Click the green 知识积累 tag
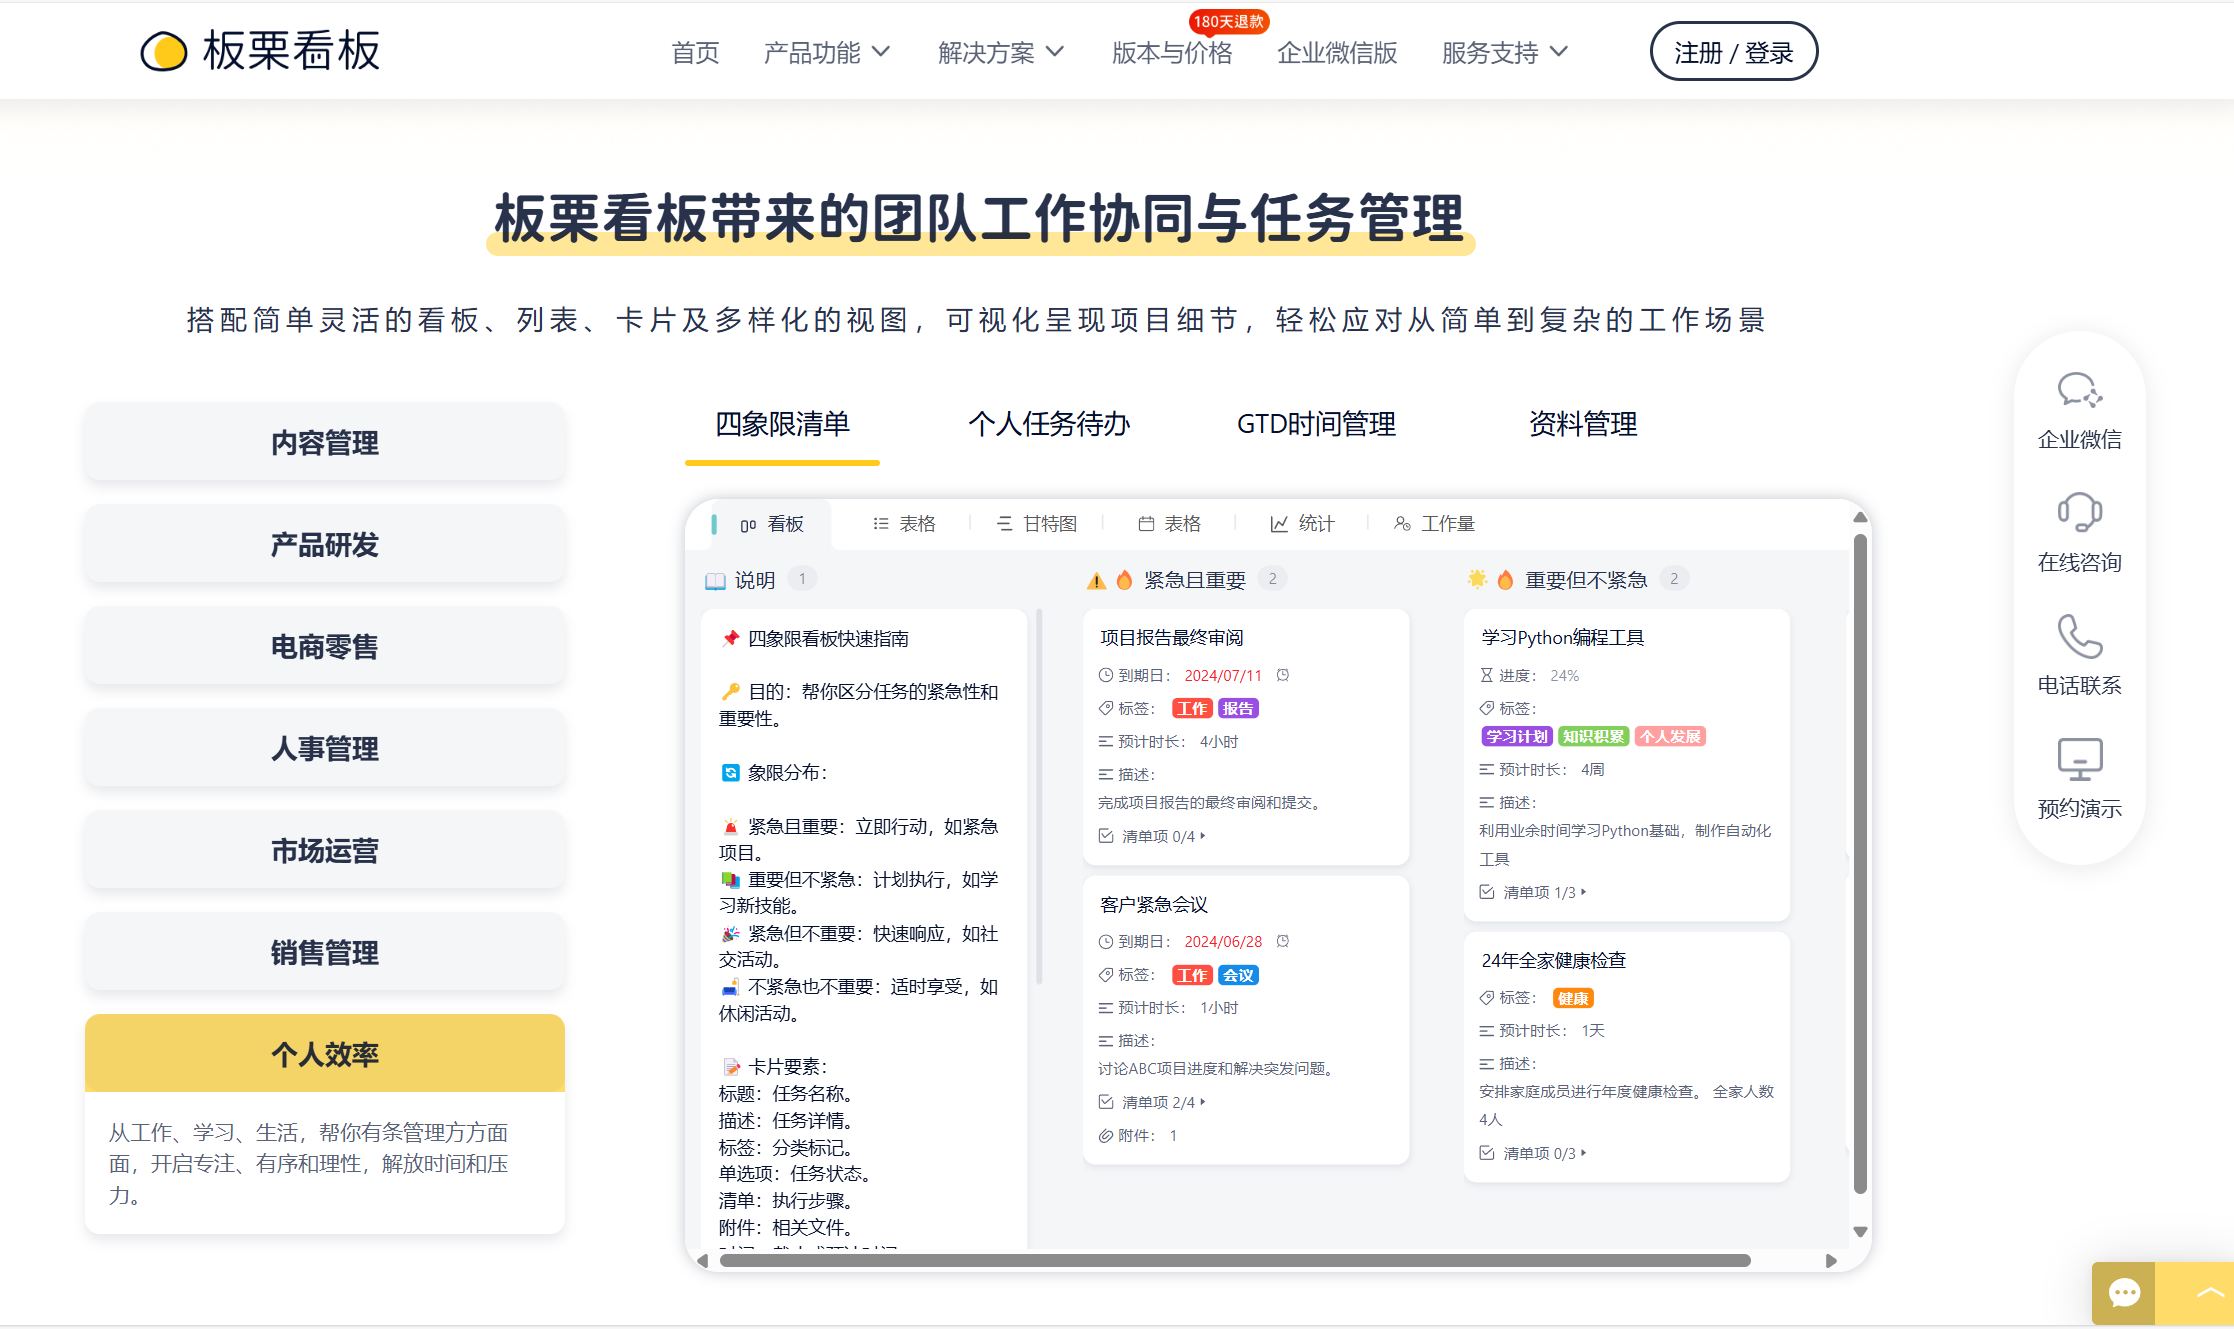This screenshot has width=2234, height=1329. pos(1594,736)
